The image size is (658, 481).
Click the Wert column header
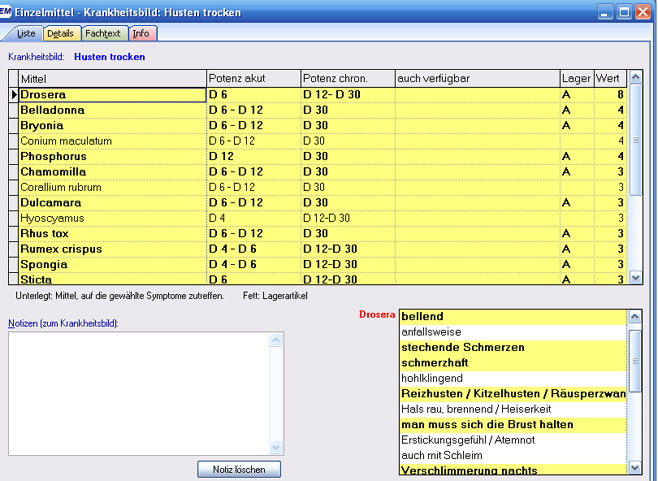(609, 78)
